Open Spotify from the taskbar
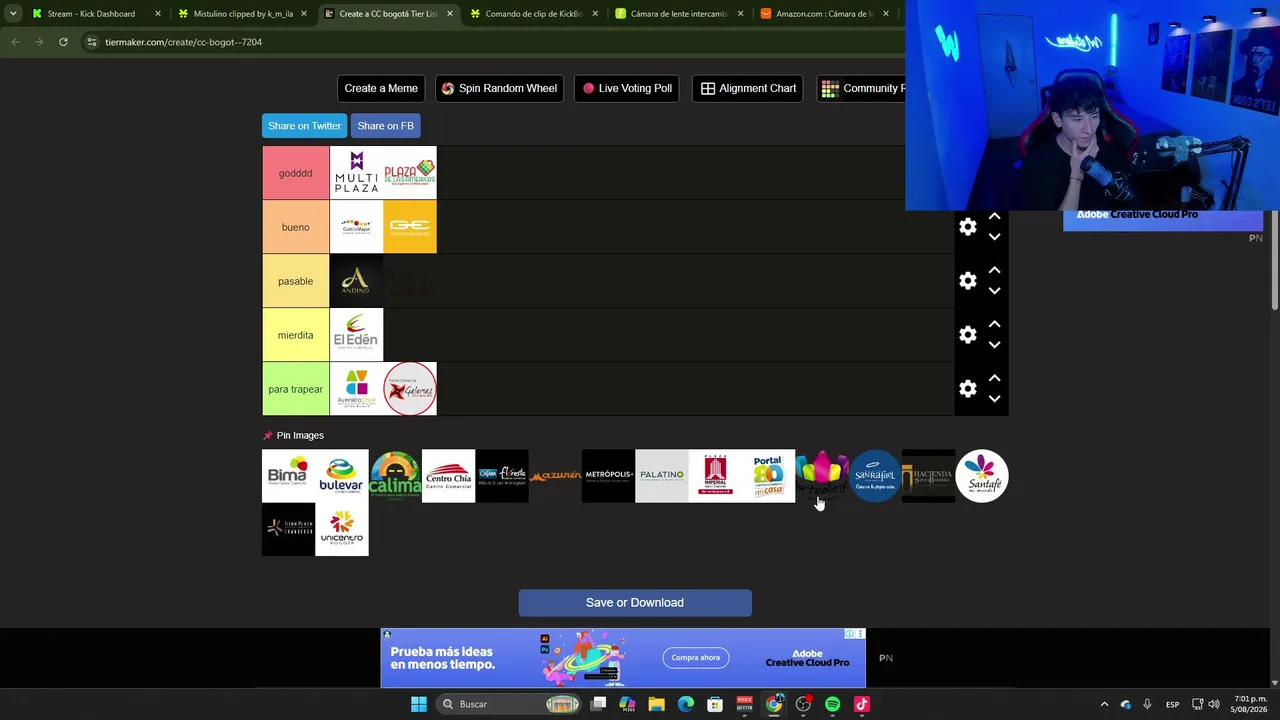 click(x=833, y=704)
